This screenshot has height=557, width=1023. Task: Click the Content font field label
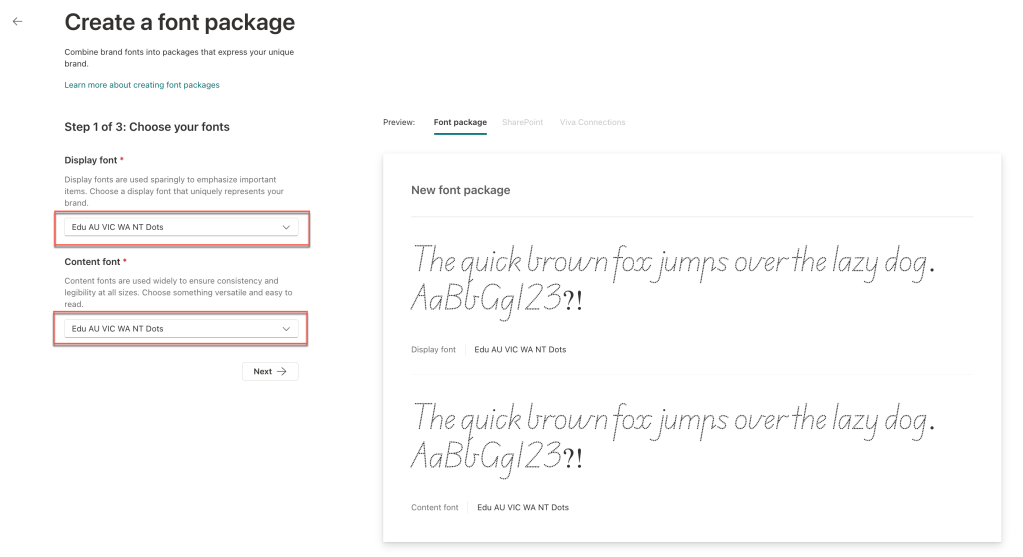click(94, 261)
